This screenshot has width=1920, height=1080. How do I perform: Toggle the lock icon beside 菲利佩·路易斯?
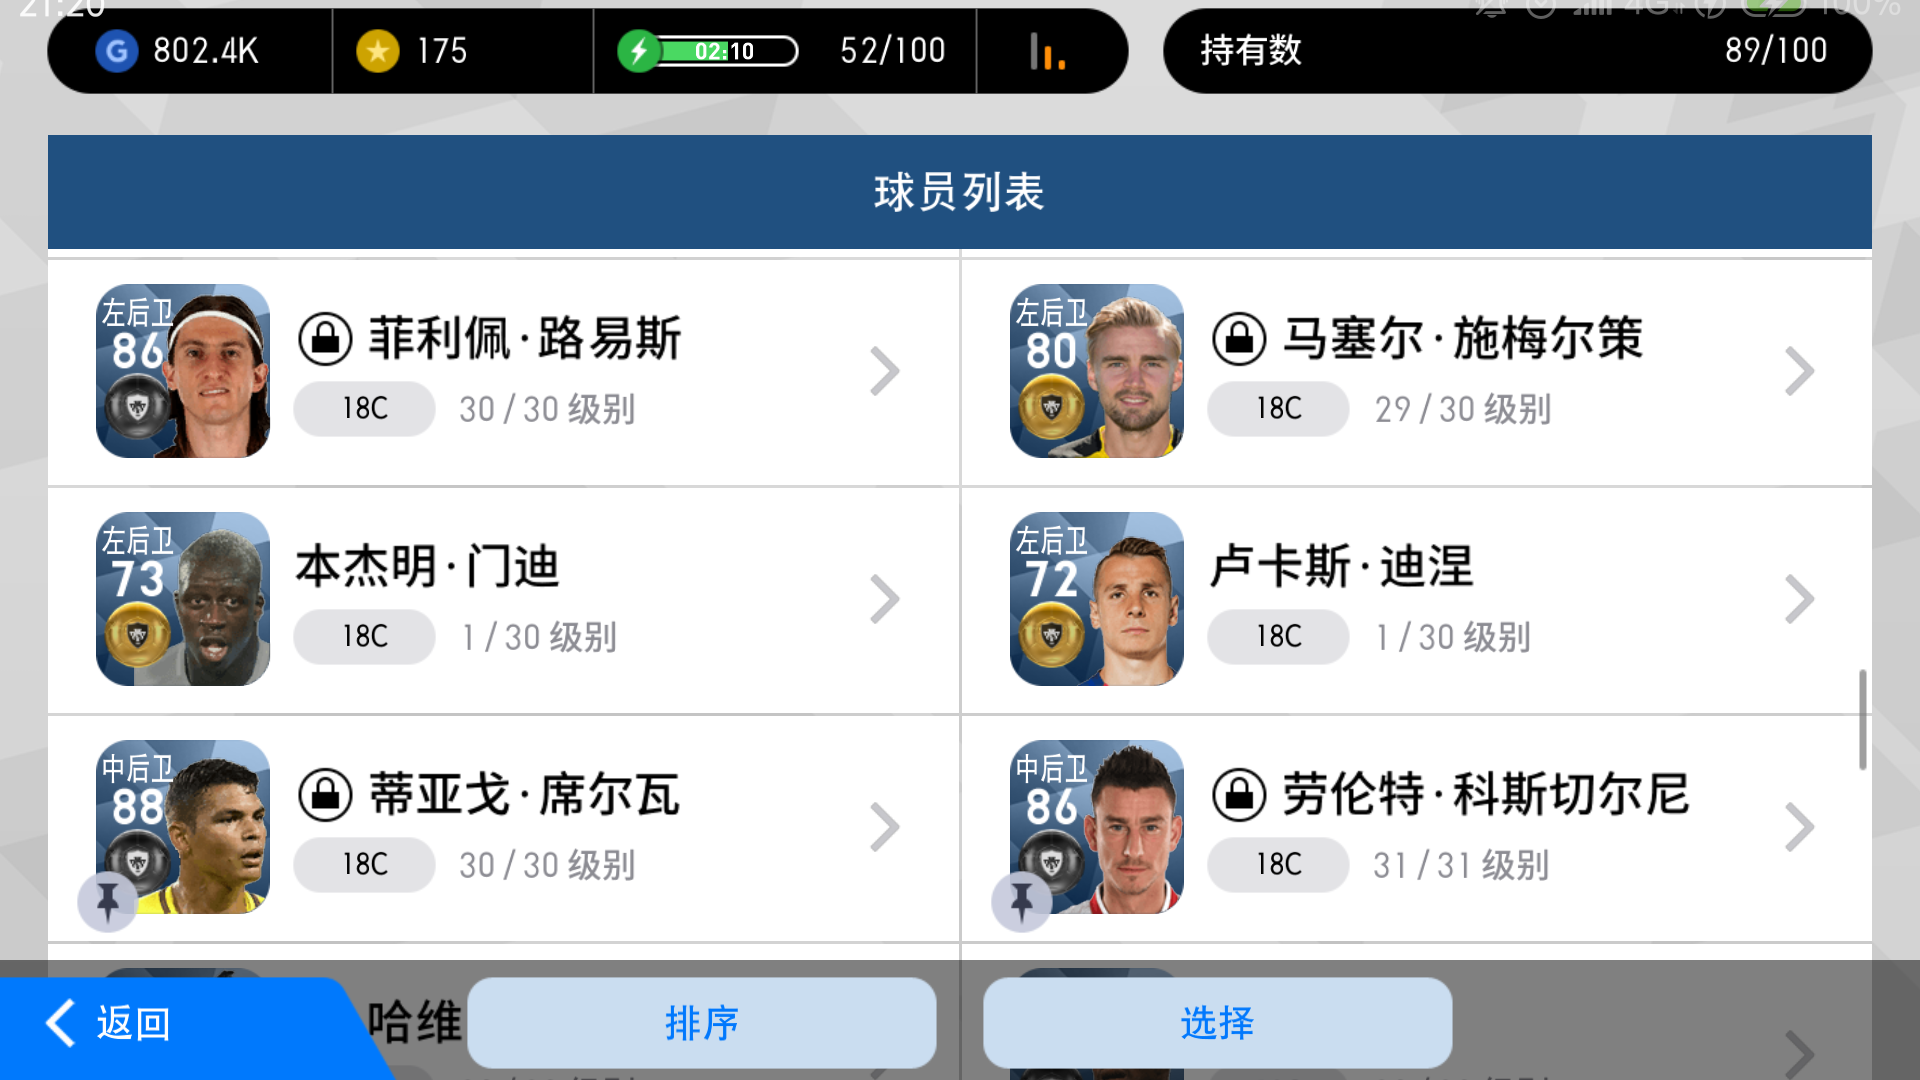[x=325, y=339]
